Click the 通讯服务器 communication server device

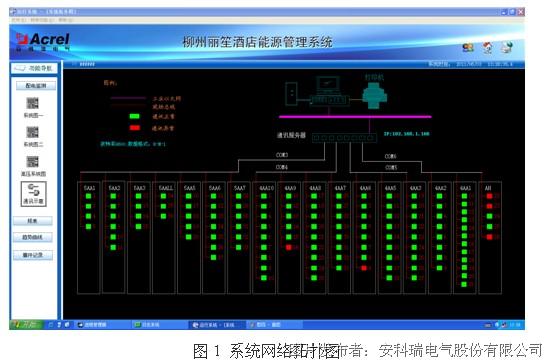pyautogui.click(x=344, y=138)
